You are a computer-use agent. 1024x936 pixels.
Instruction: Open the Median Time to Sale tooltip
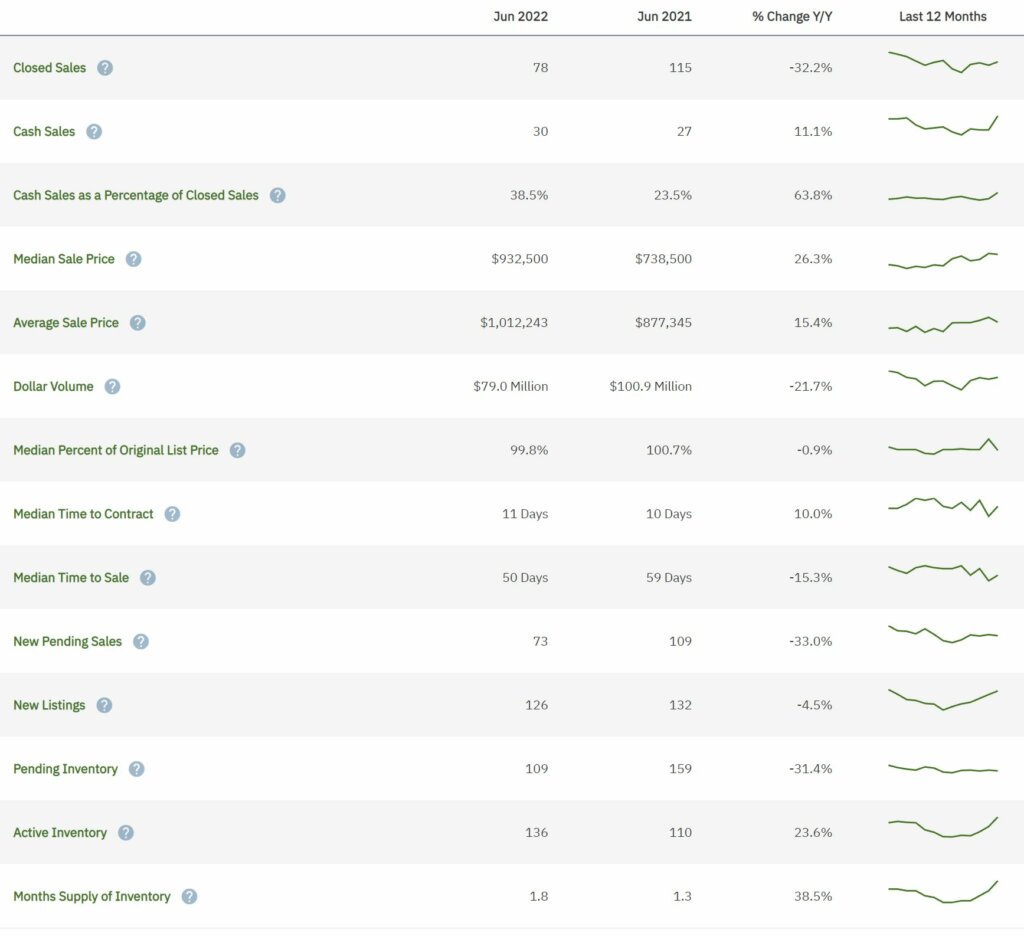click(147, 578)
